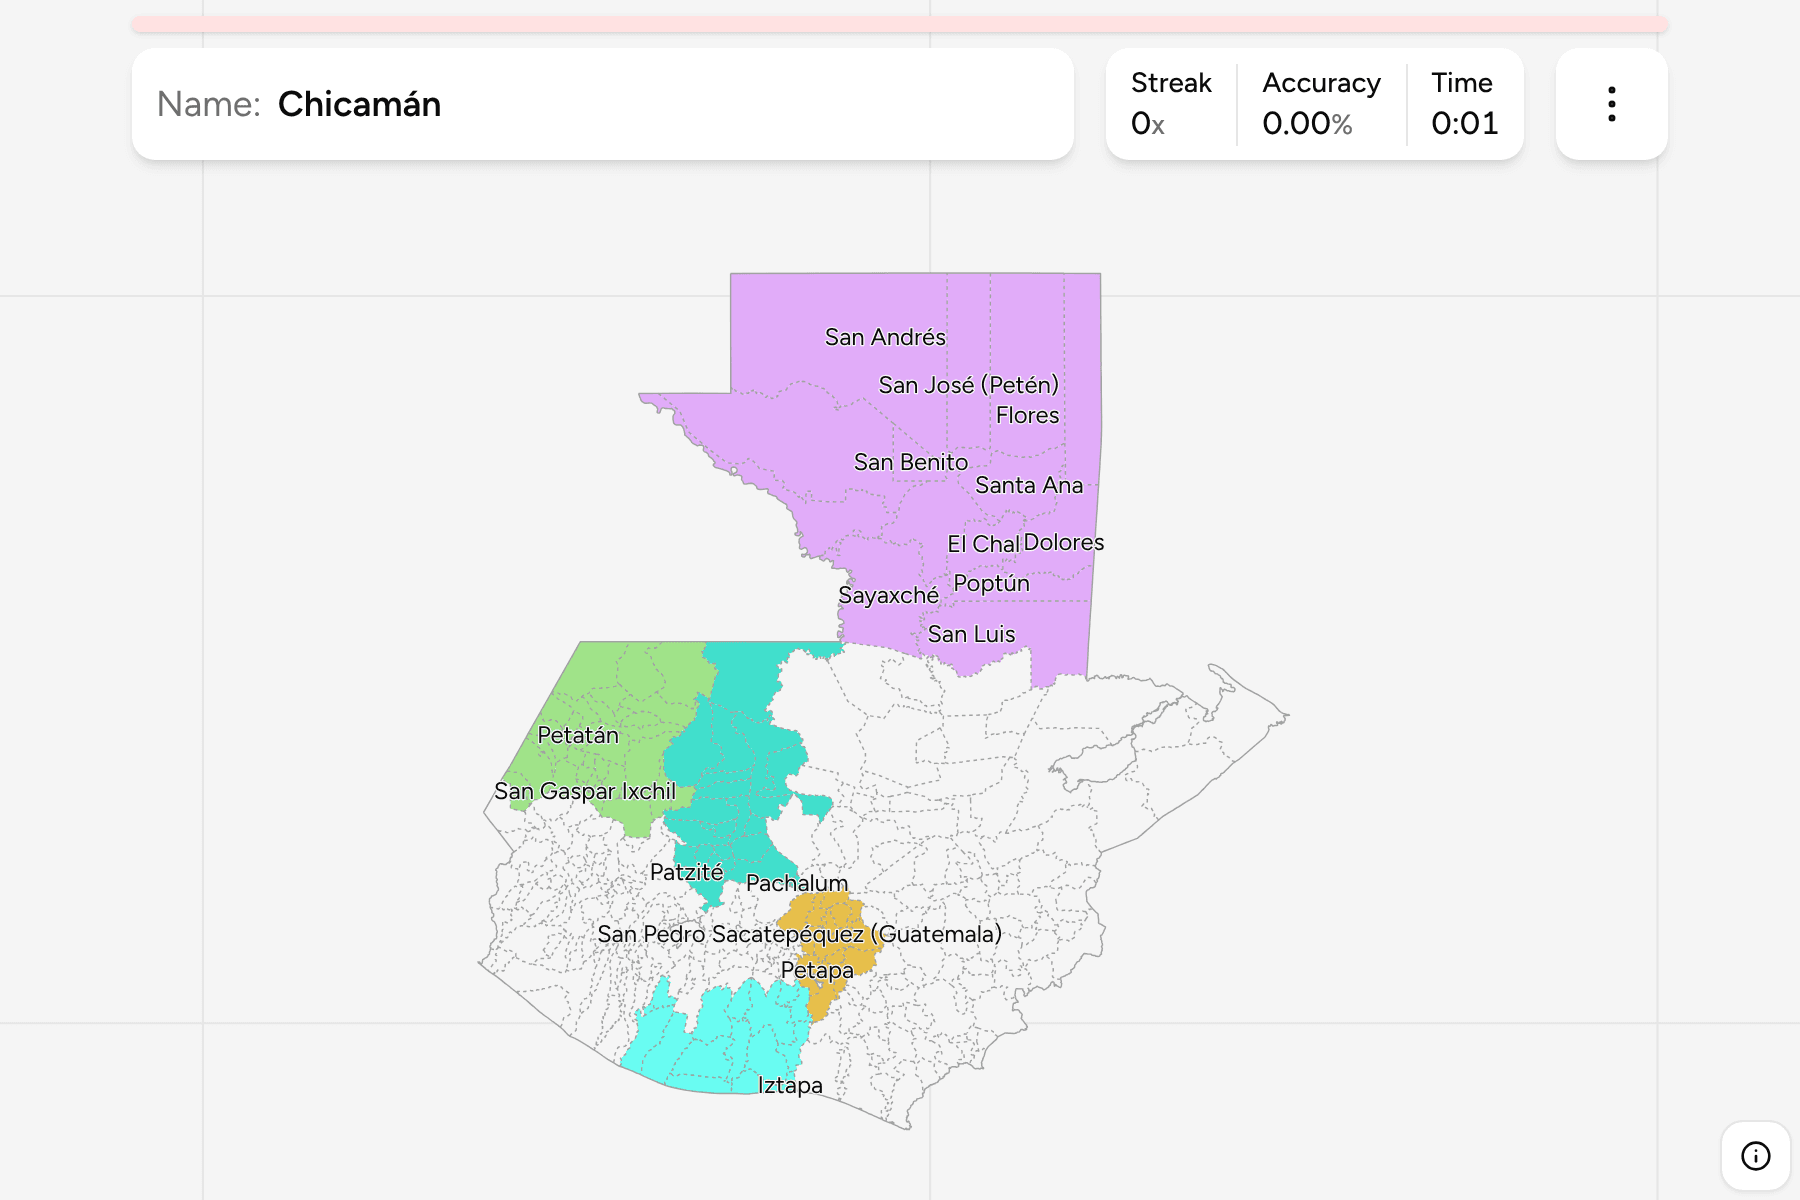Select Sayaxché on the map
Screen dimensions: 1800x1200
[x=888, y=595]
